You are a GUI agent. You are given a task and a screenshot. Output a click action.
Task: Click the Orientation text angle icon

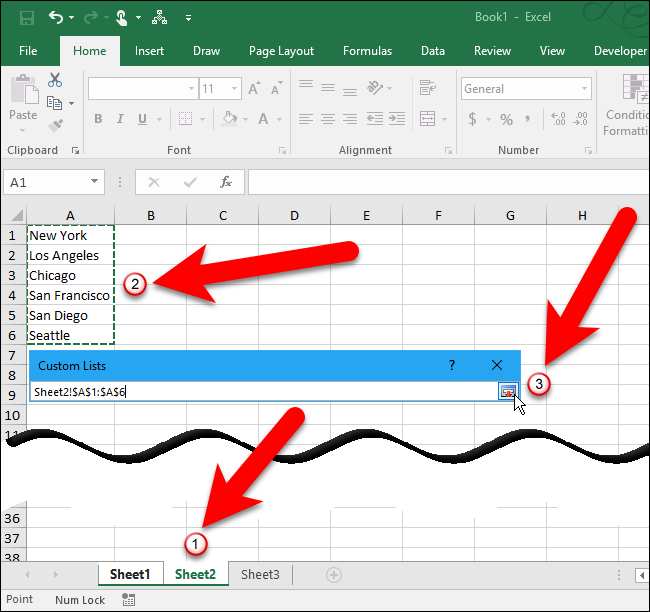coord(375,87)
